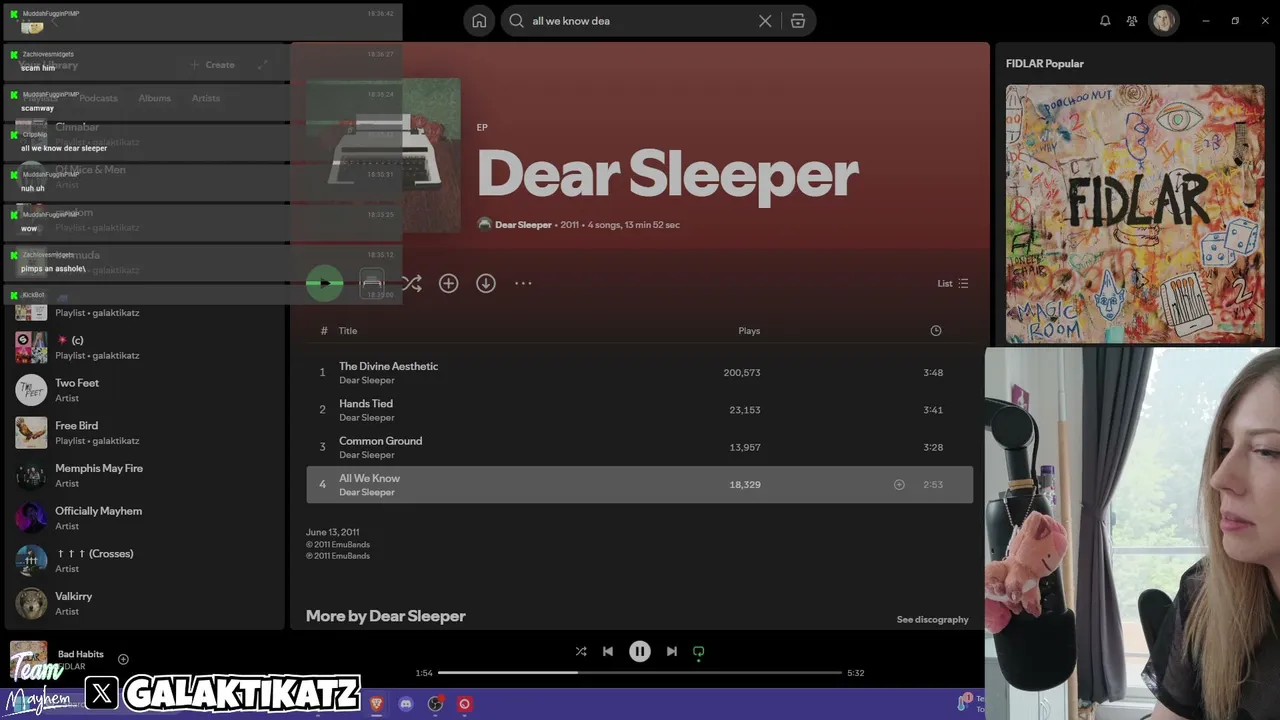Pause the current song
This screenshot has width=1280, height=720.
tap(640, 652)
